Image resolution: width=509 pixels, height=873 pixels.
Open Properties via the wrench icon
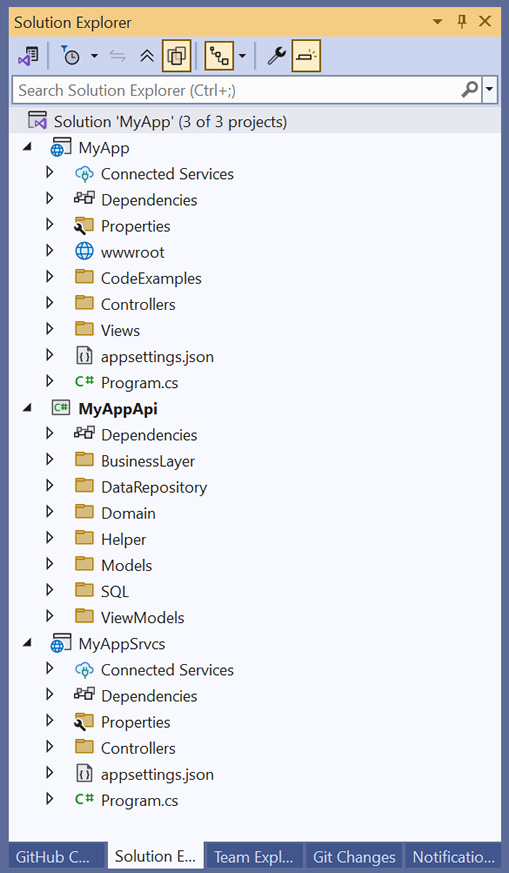[x=276, y=56]
